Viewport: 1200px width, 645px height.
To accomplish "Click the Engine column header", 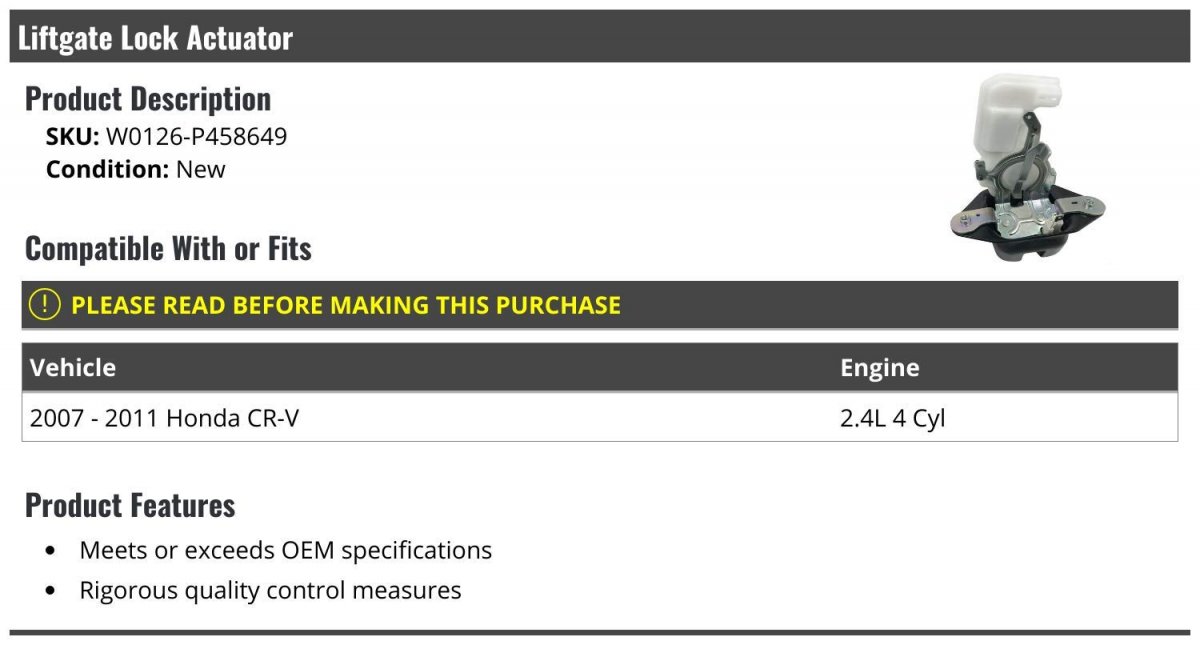I will pos(879,367).
